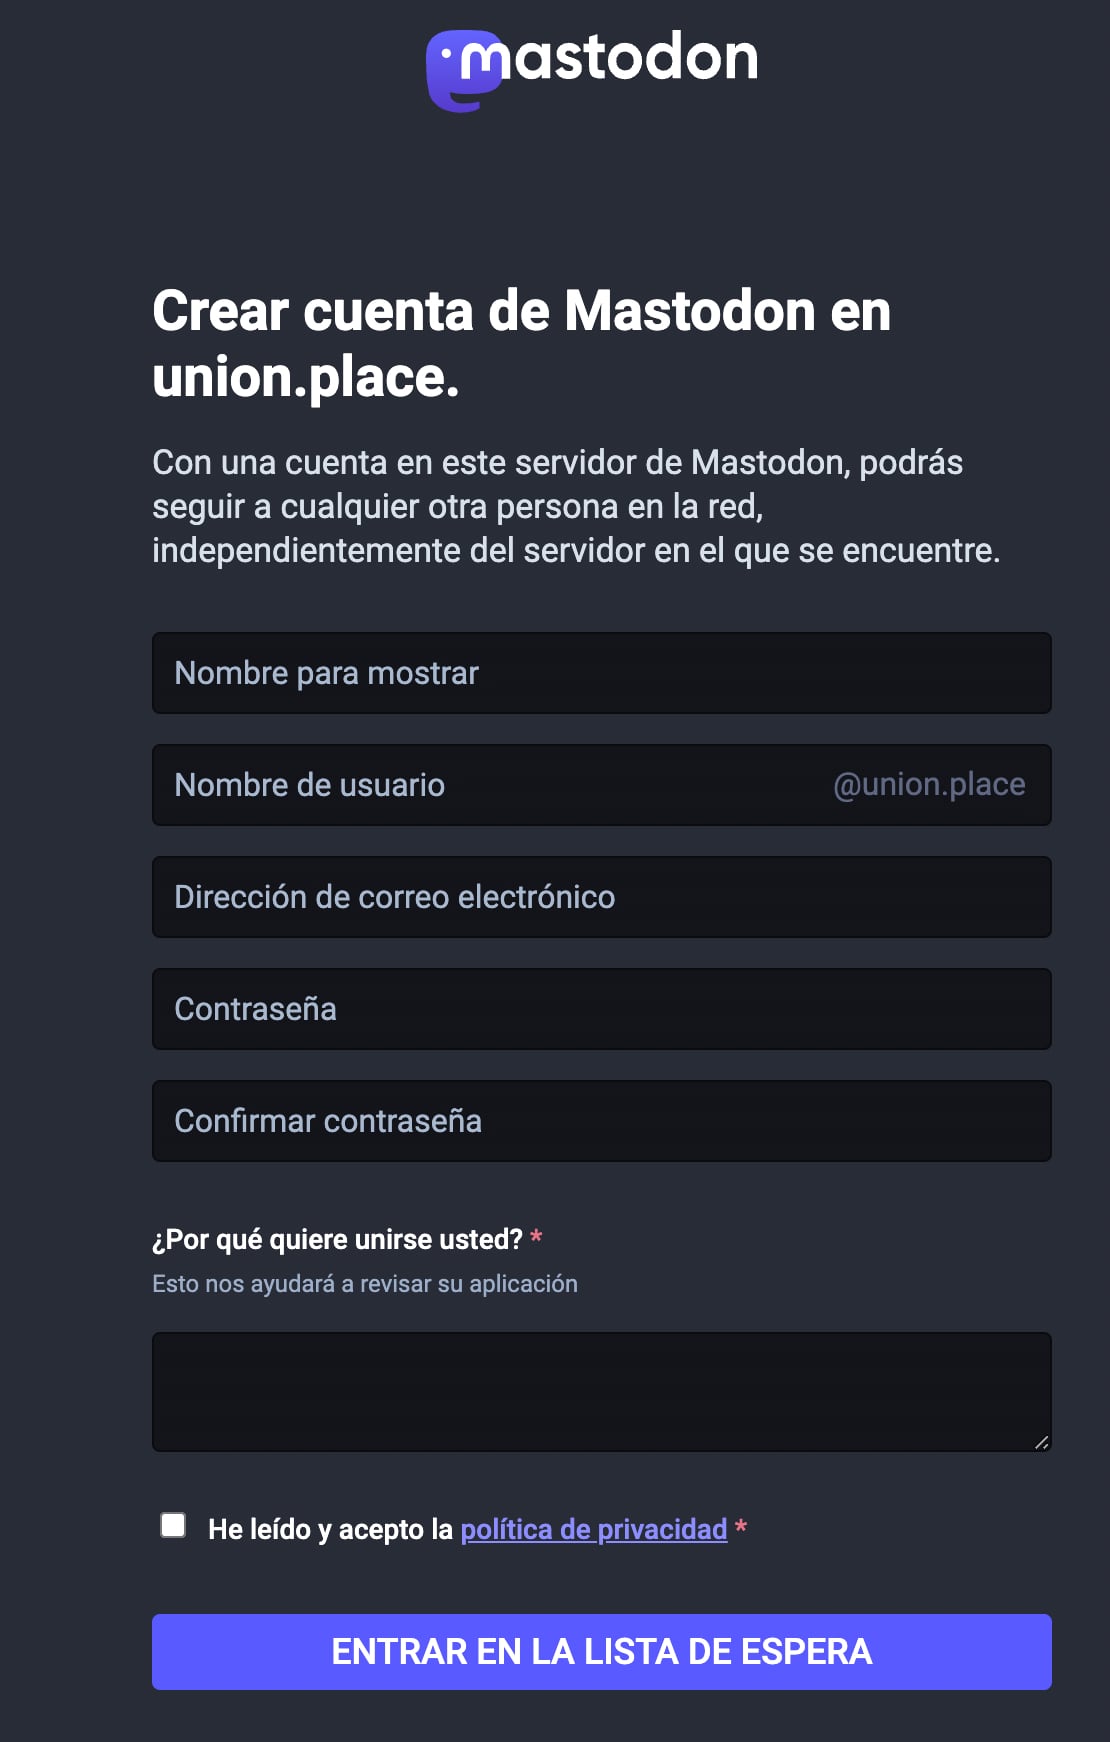Select the 'Dirección de correo electrónico' field
The height and width of the screenshot is (1742, 1110).
click(x=600, y=897)
